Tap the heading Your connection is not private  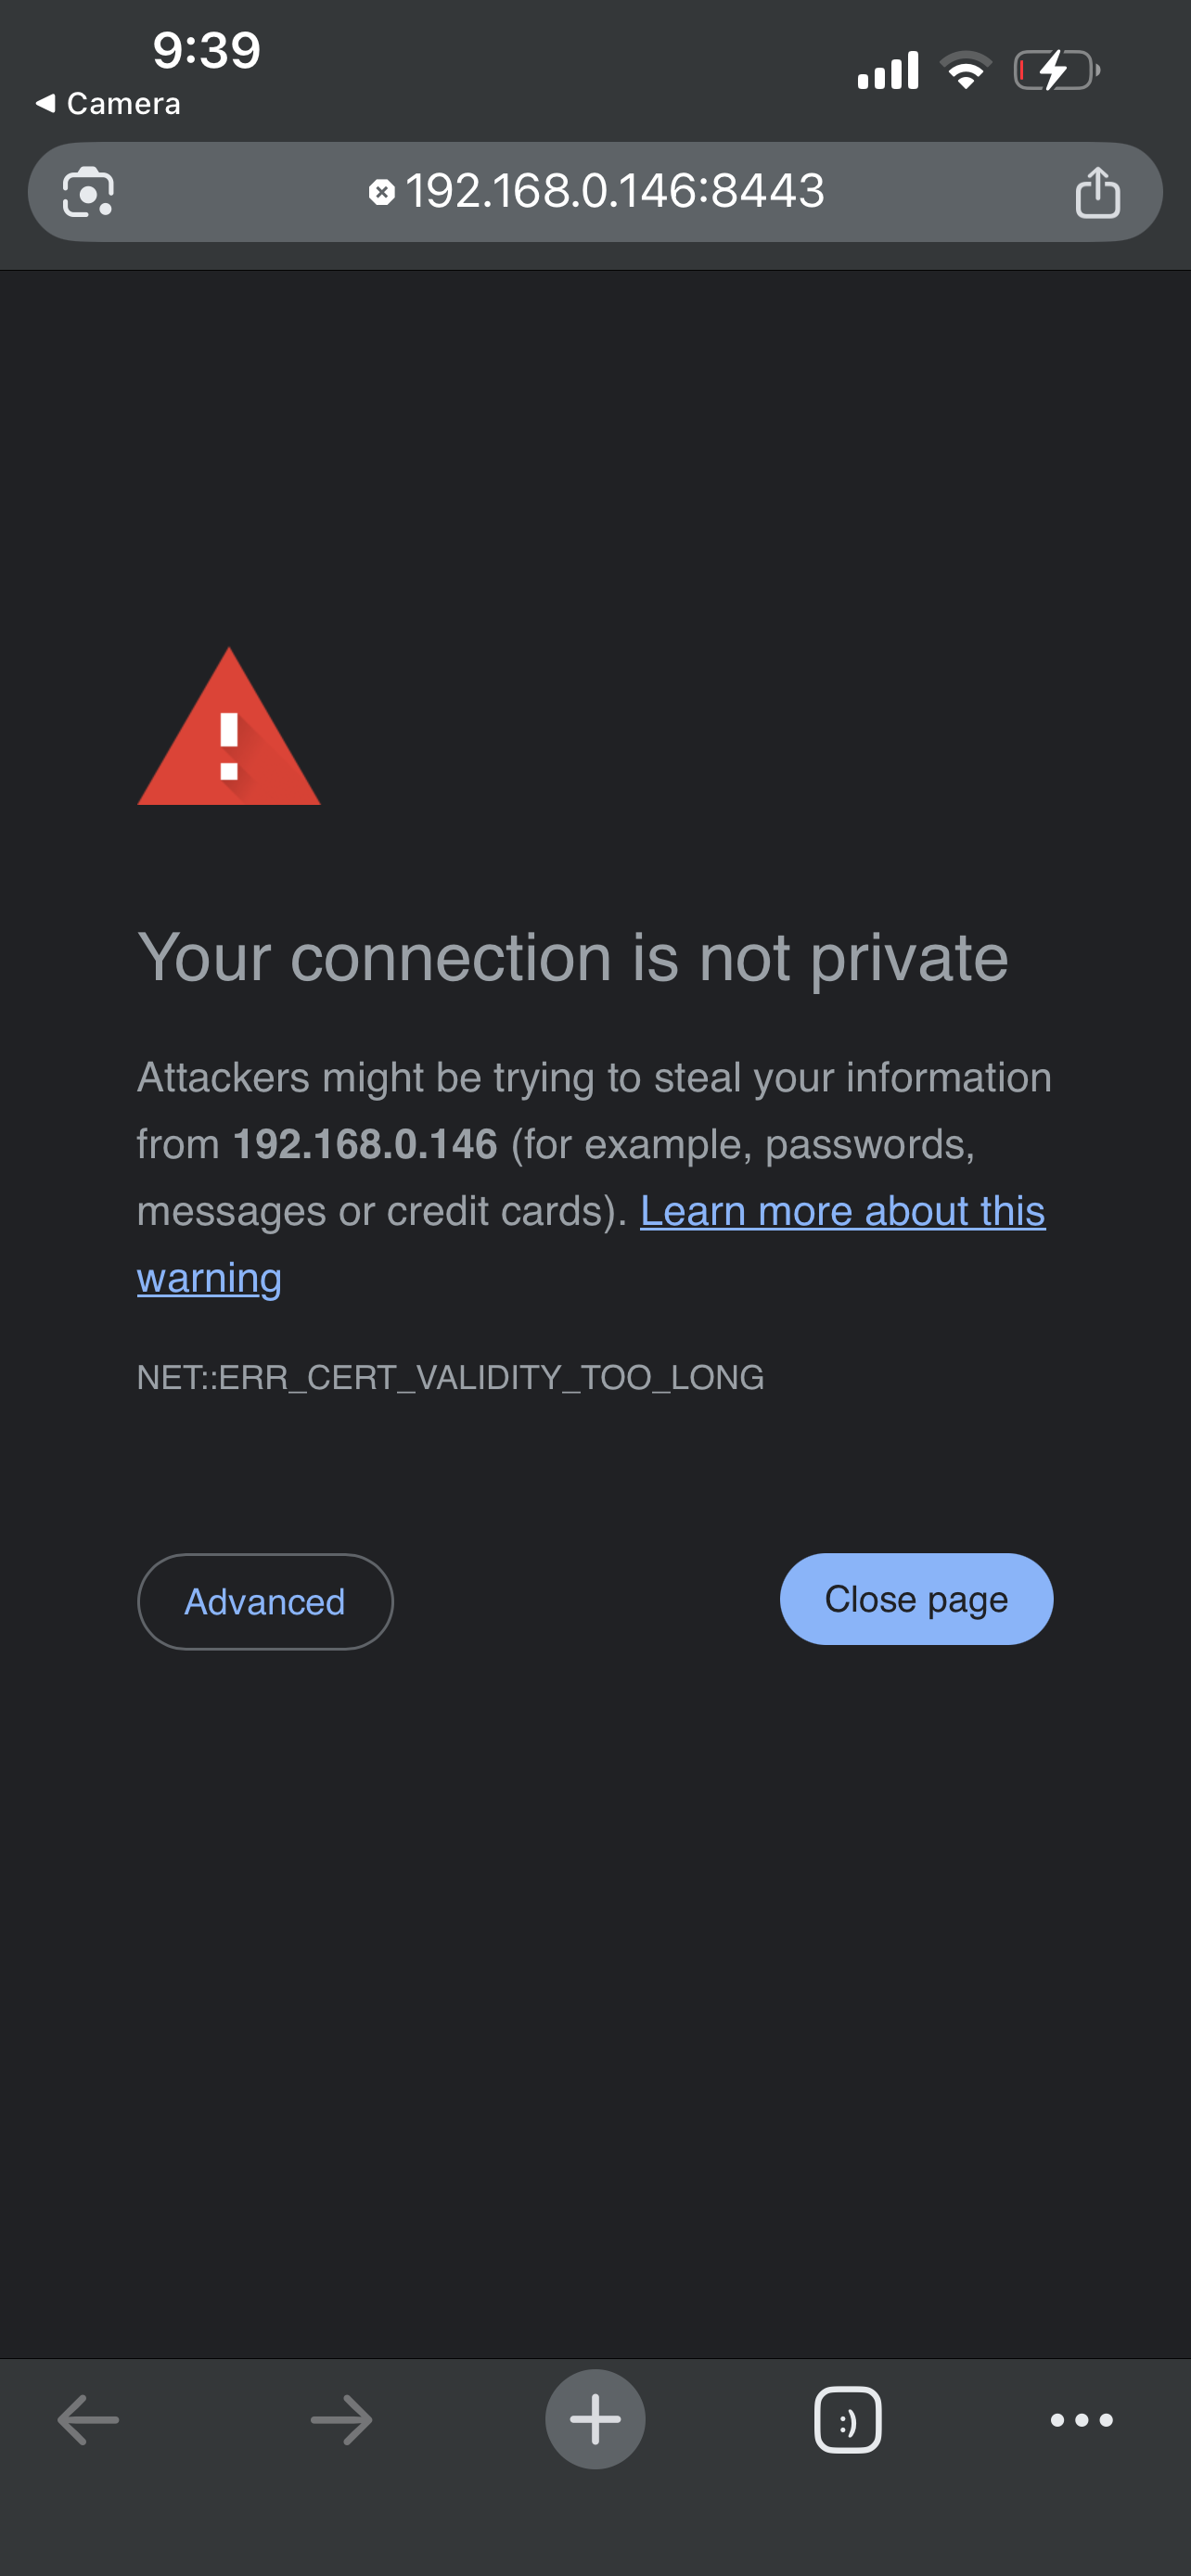[x=573, y=956]
